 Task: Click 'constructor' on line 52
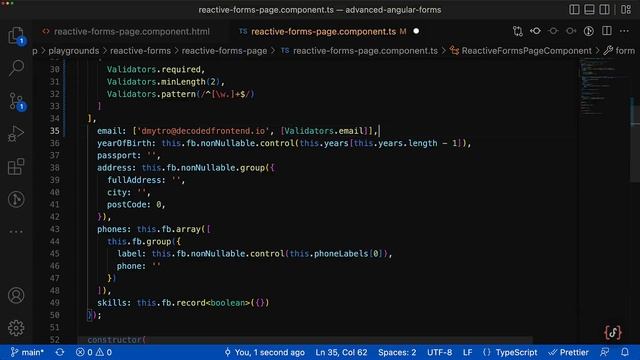point(114,340)
